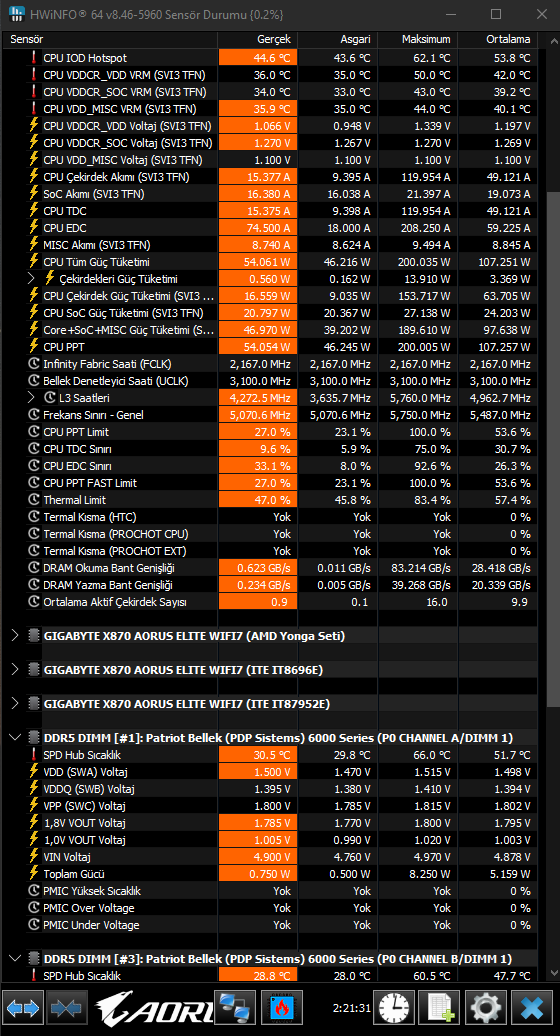Click thermometer icon beside CPU IOD Hotspot

click(34, 58)
